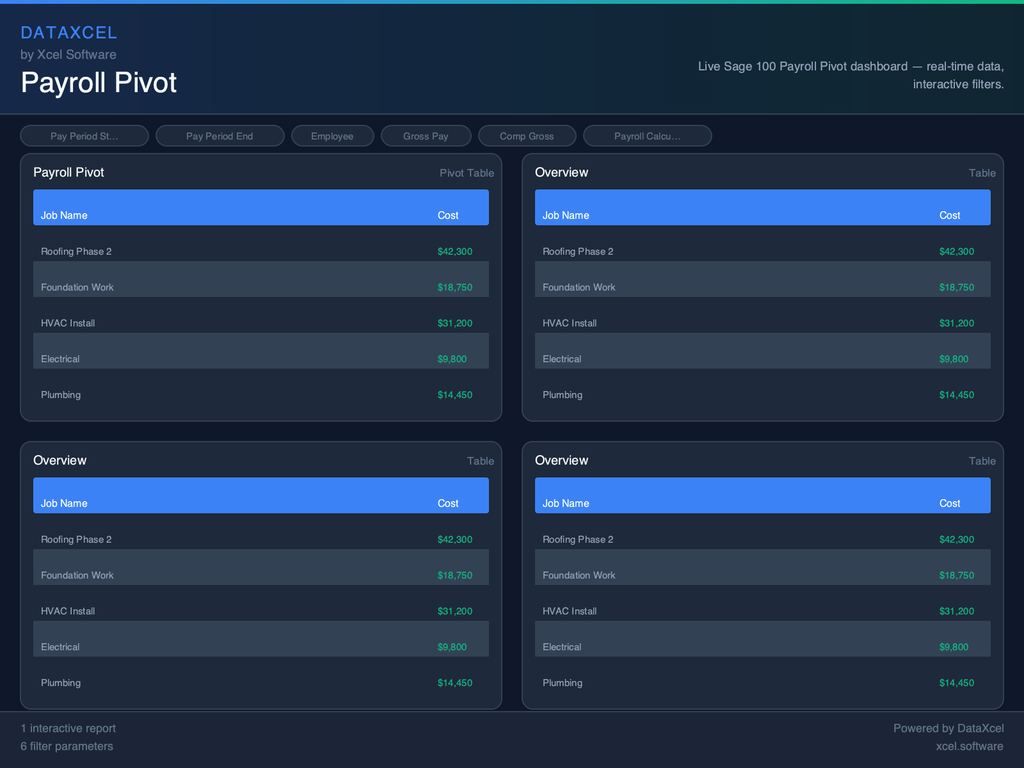
Task: Click the Powered by DataXcel footer text
Action: pyautogui.click(x=948, y=728)
